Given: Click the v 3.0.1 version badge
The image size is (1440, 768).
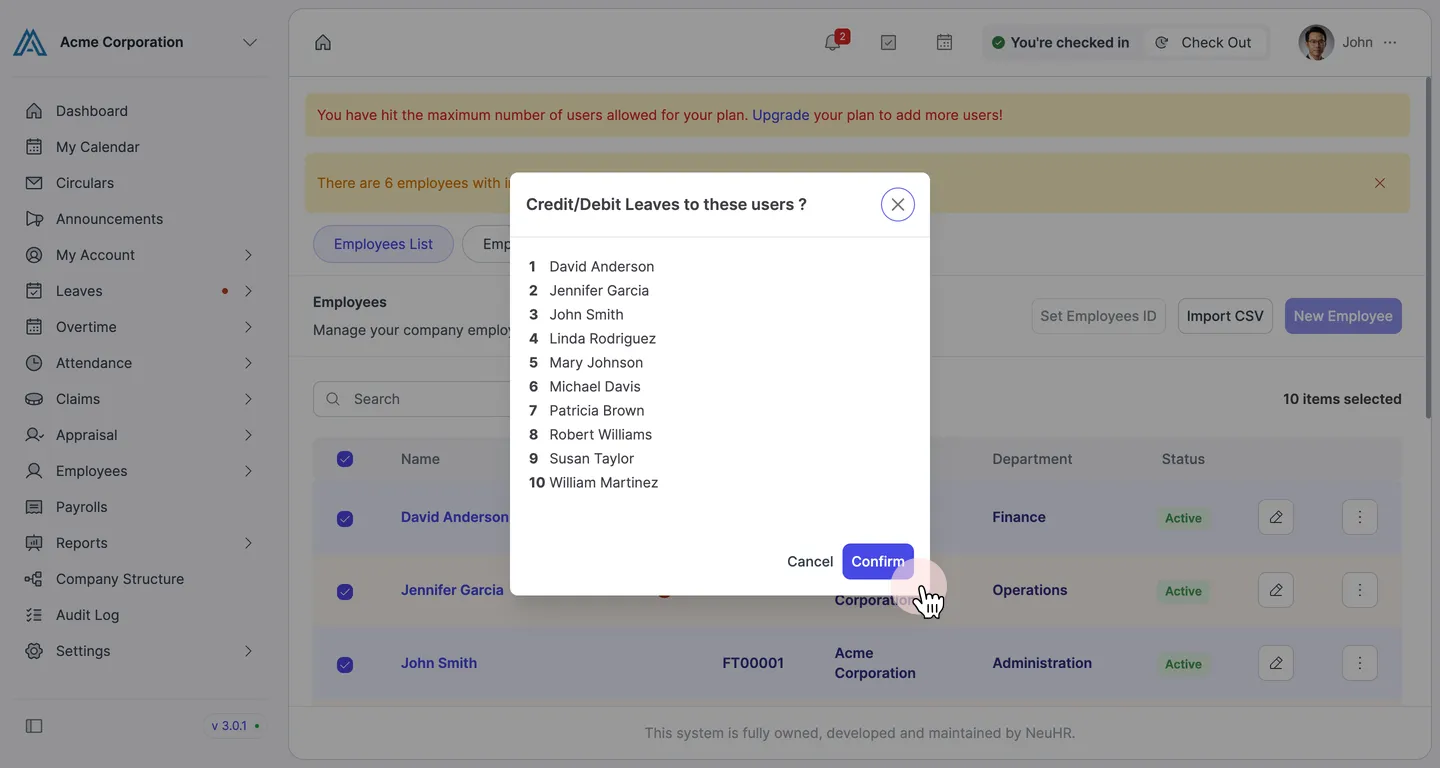Looking at the screenshot, I should click(236, 726).
